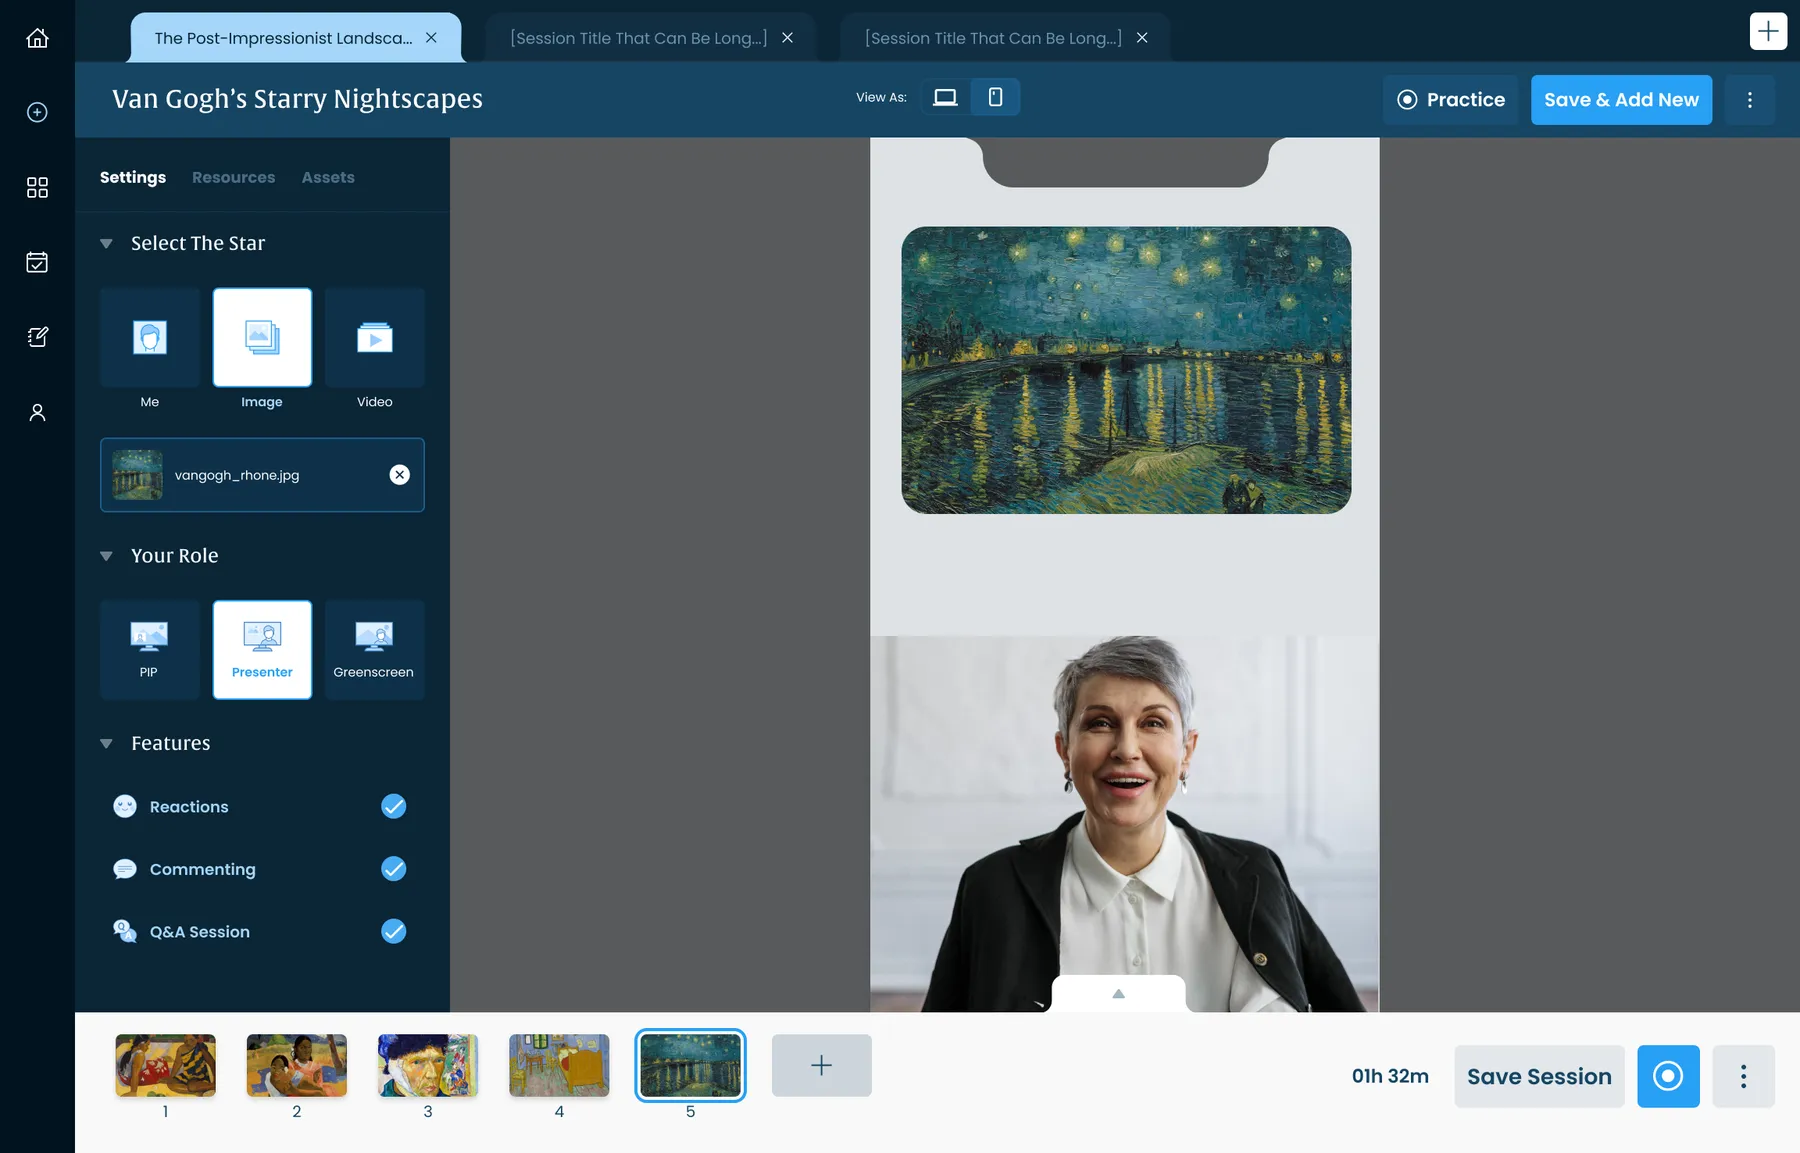Select slide thumbnail 3
The width and height of the screenshot is (1800, 1153).
tap(428, 1065)
